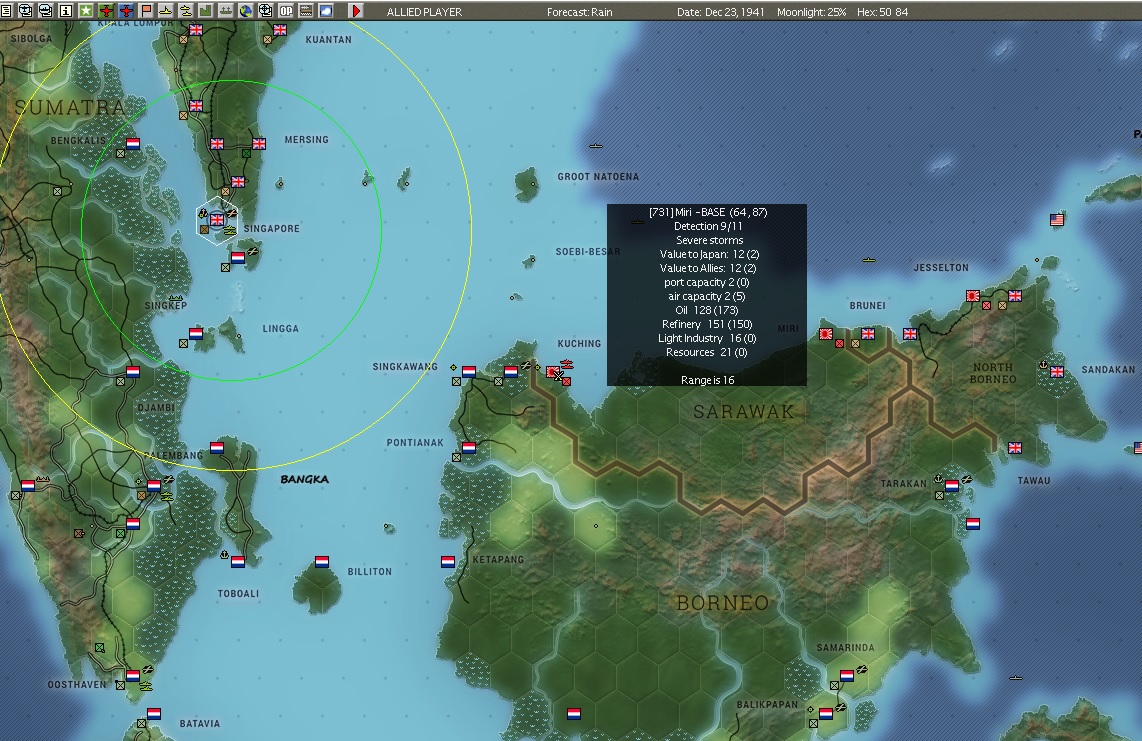Select the British flag at Kuala Lumpur
The width and height of the screenshot is (1142, 741).
point(196,30)
